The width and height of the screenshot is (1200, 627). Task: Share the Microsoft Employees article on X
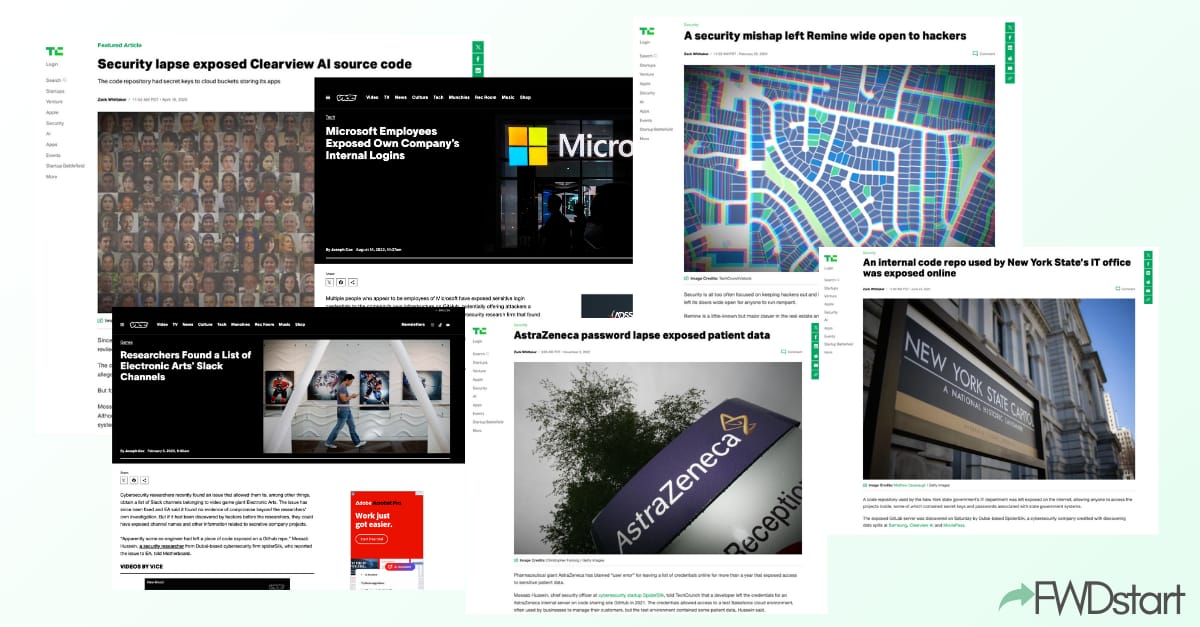point(330,283)
